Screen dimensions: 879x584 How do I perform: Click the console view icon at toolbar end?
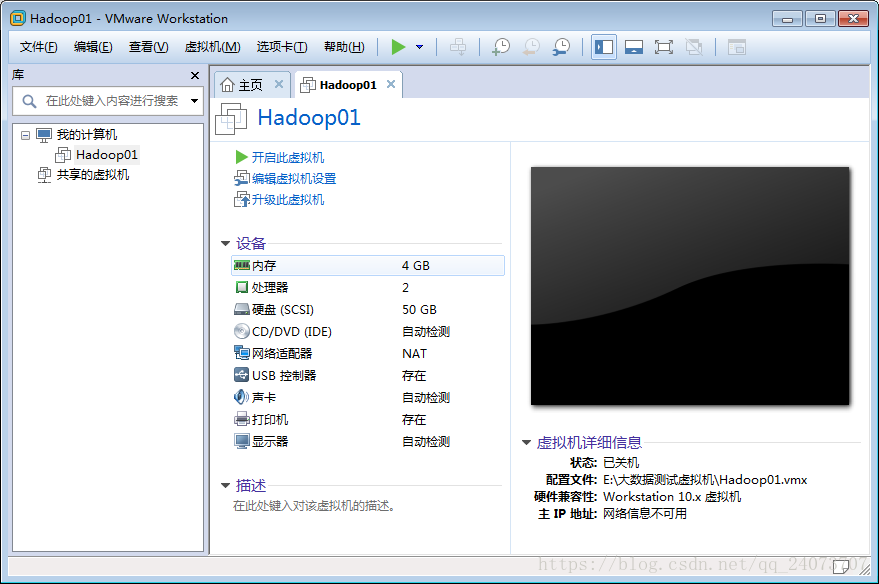[737, 47]
